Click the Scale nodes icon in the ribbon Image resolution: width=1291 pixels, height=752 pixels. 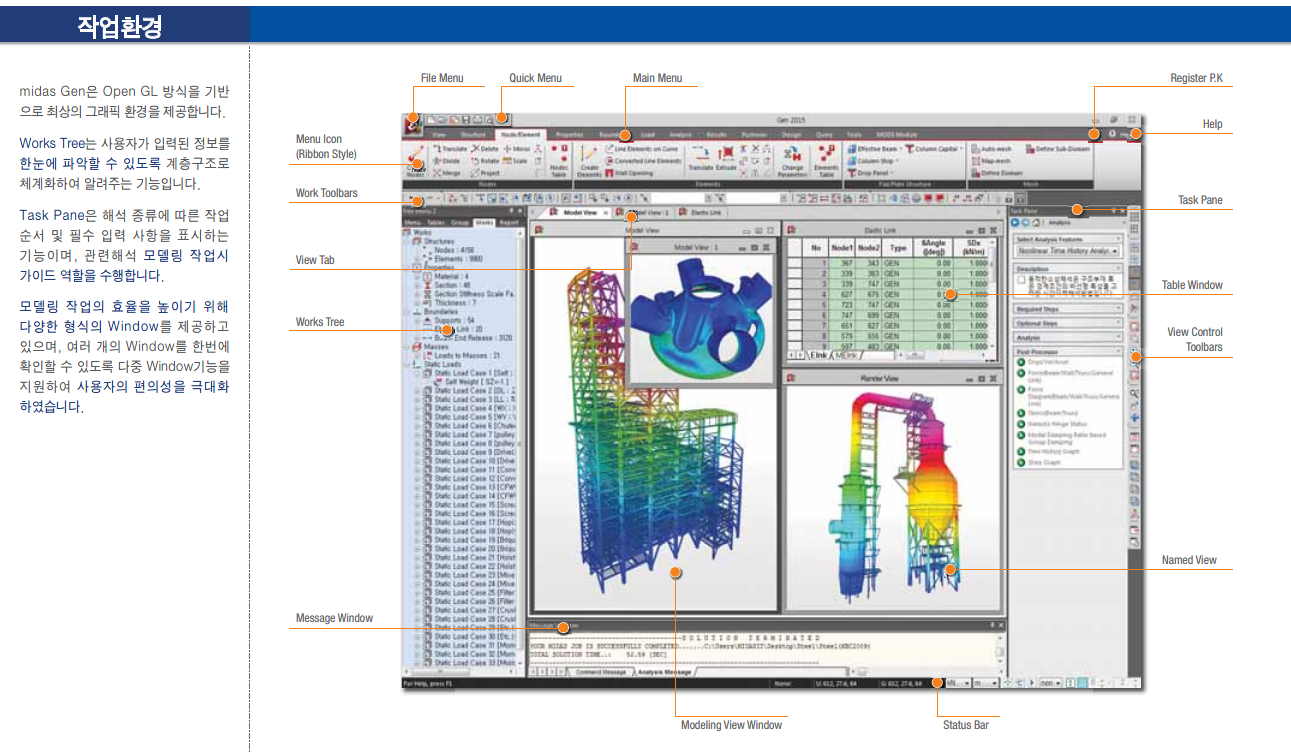coord(515,160)
